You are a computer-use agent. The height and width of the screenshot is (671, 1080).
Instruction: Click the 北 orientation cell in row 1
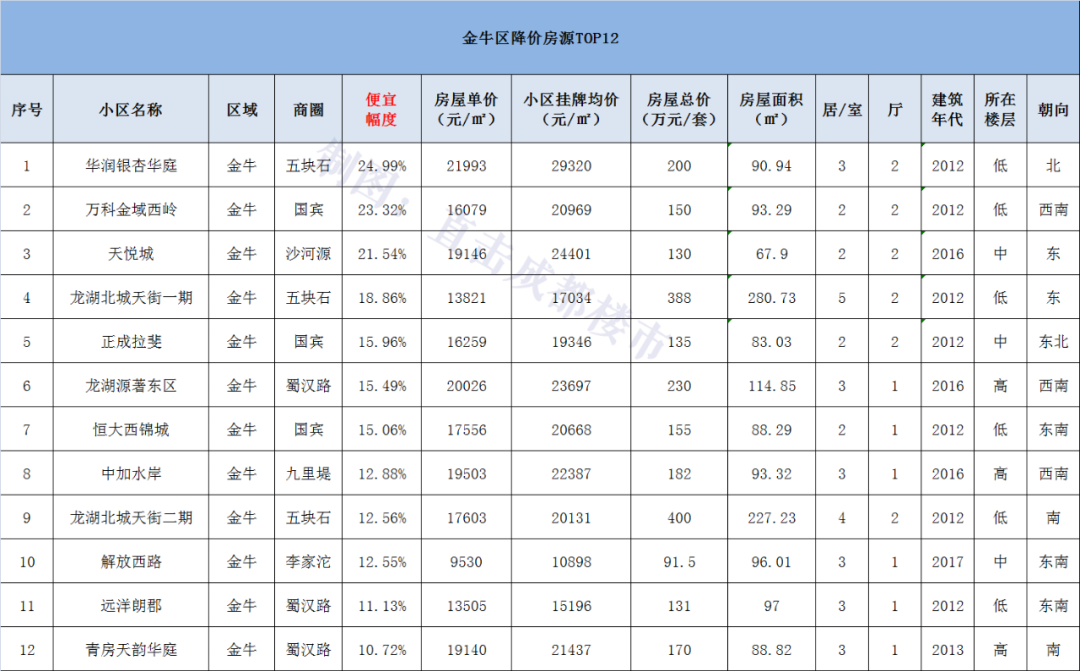[1053, 166]
